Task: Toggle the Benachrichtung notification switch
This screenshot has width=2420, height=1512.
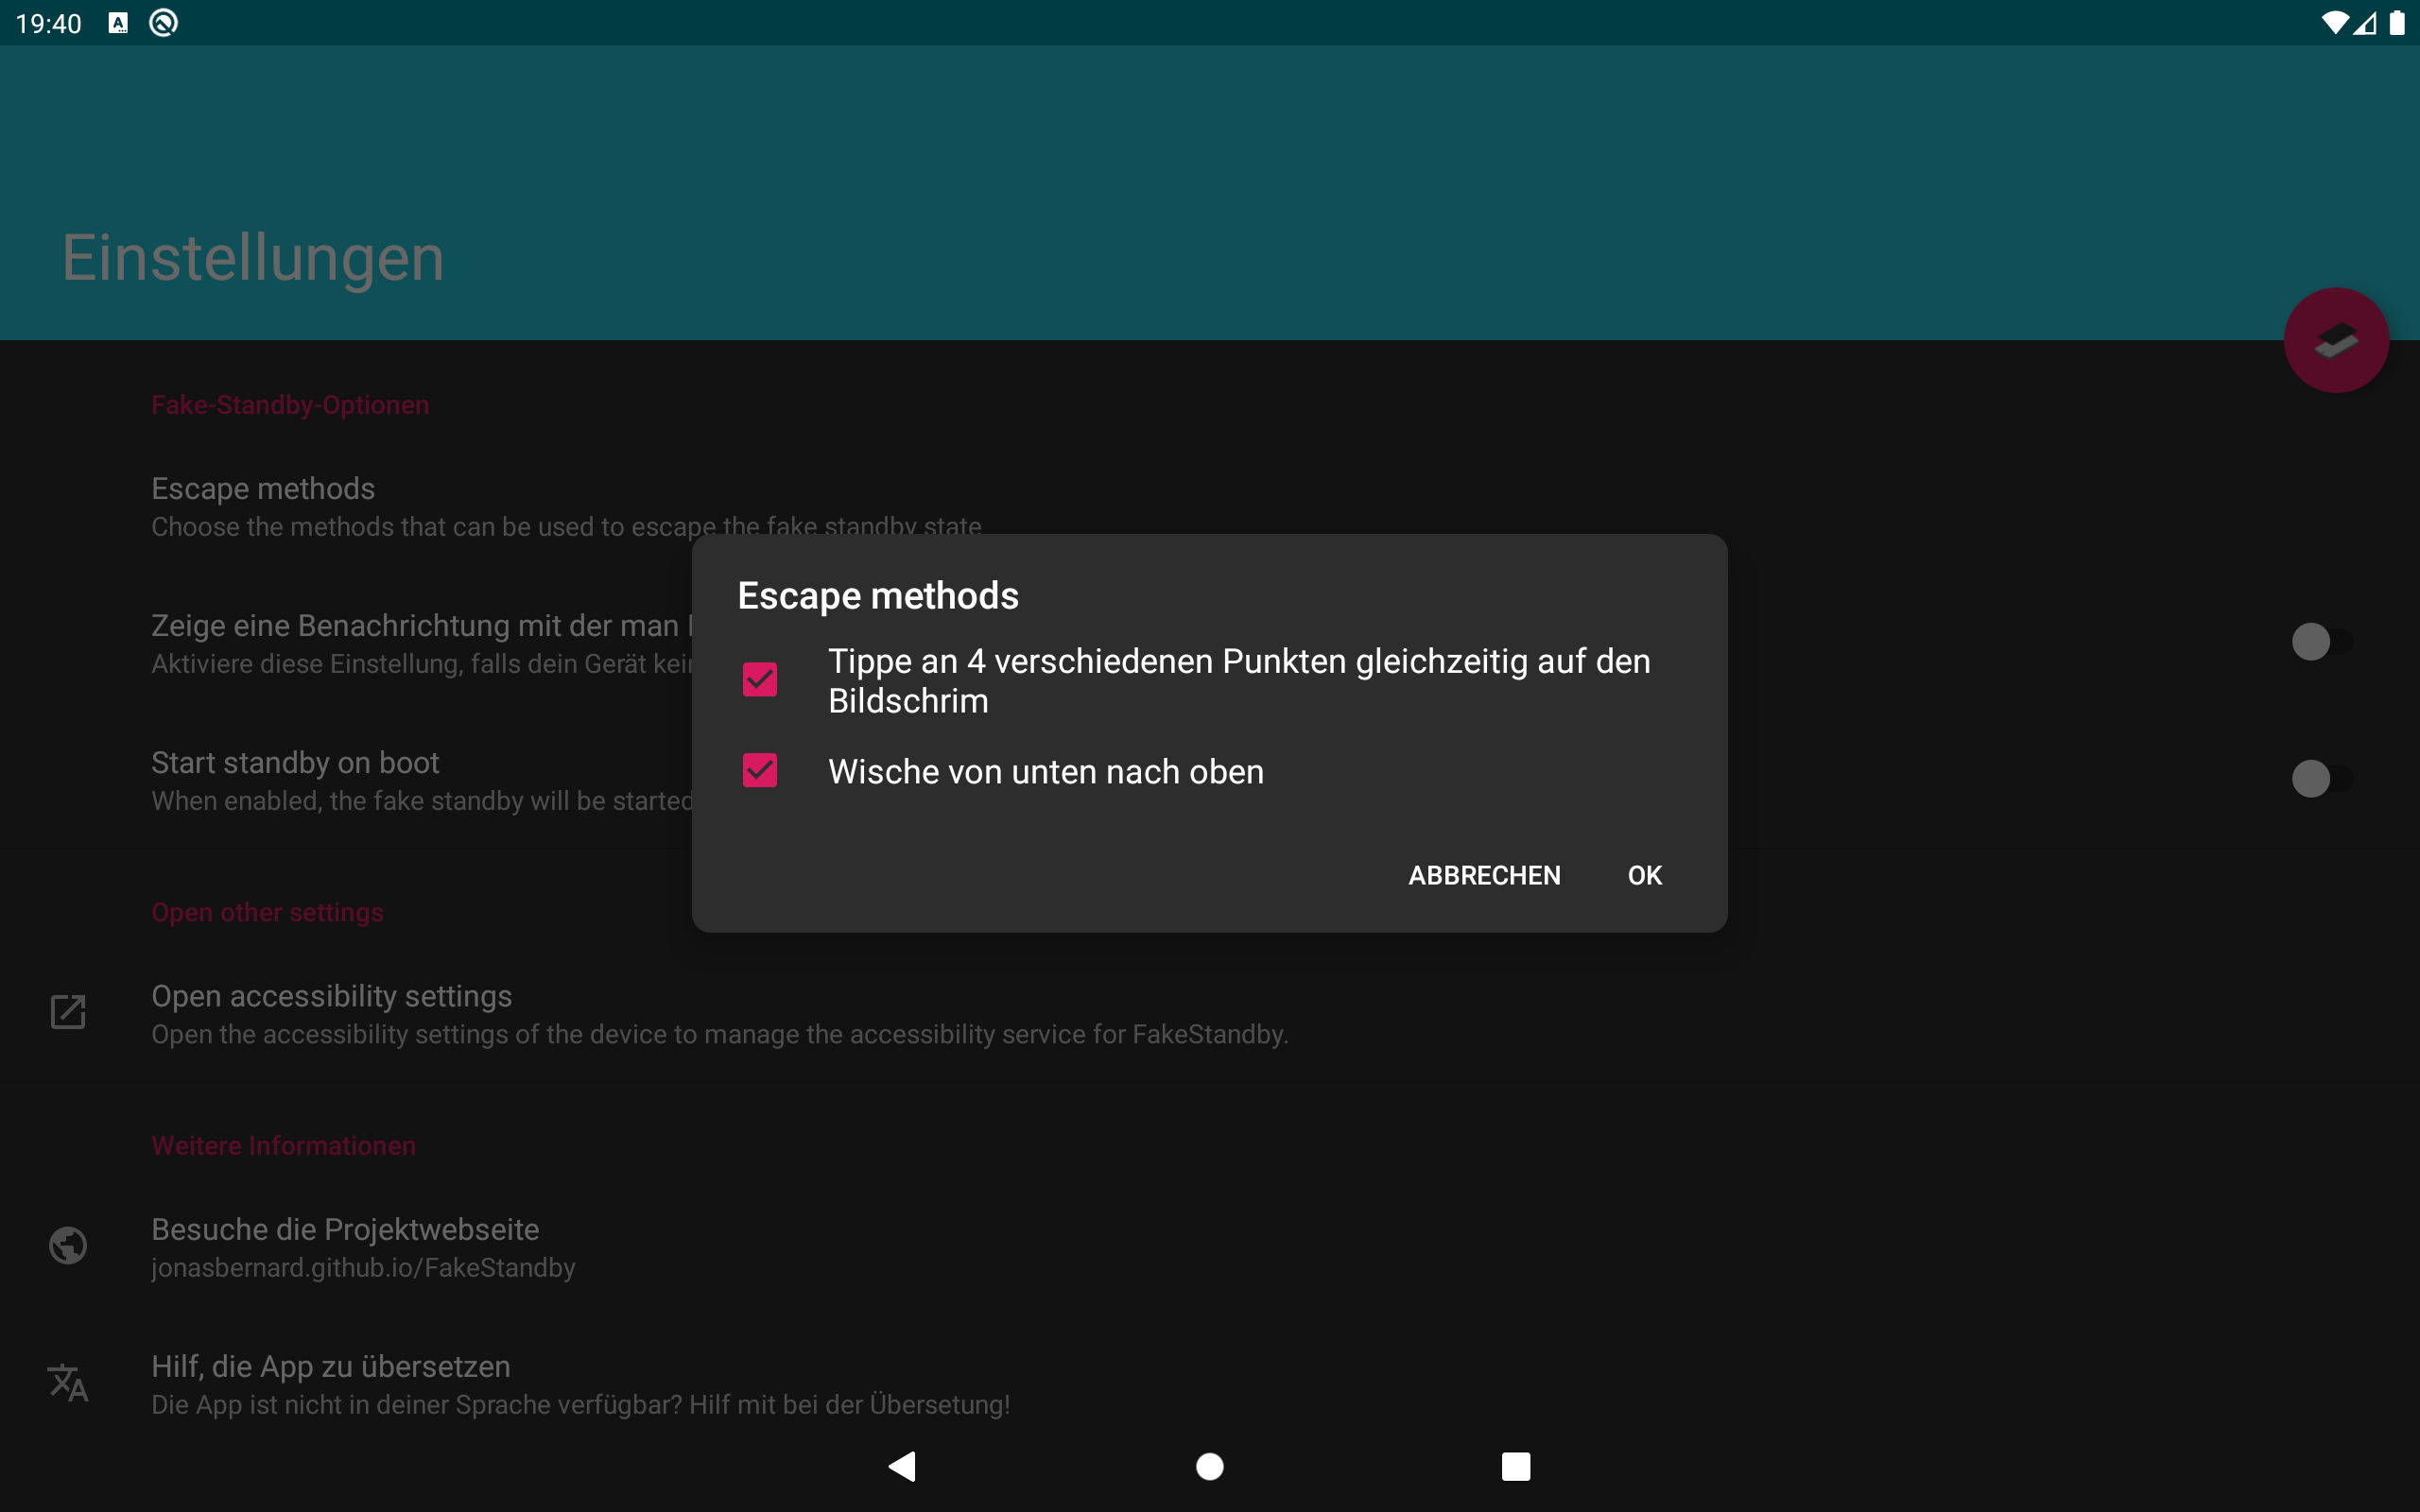Action: 2320,642
